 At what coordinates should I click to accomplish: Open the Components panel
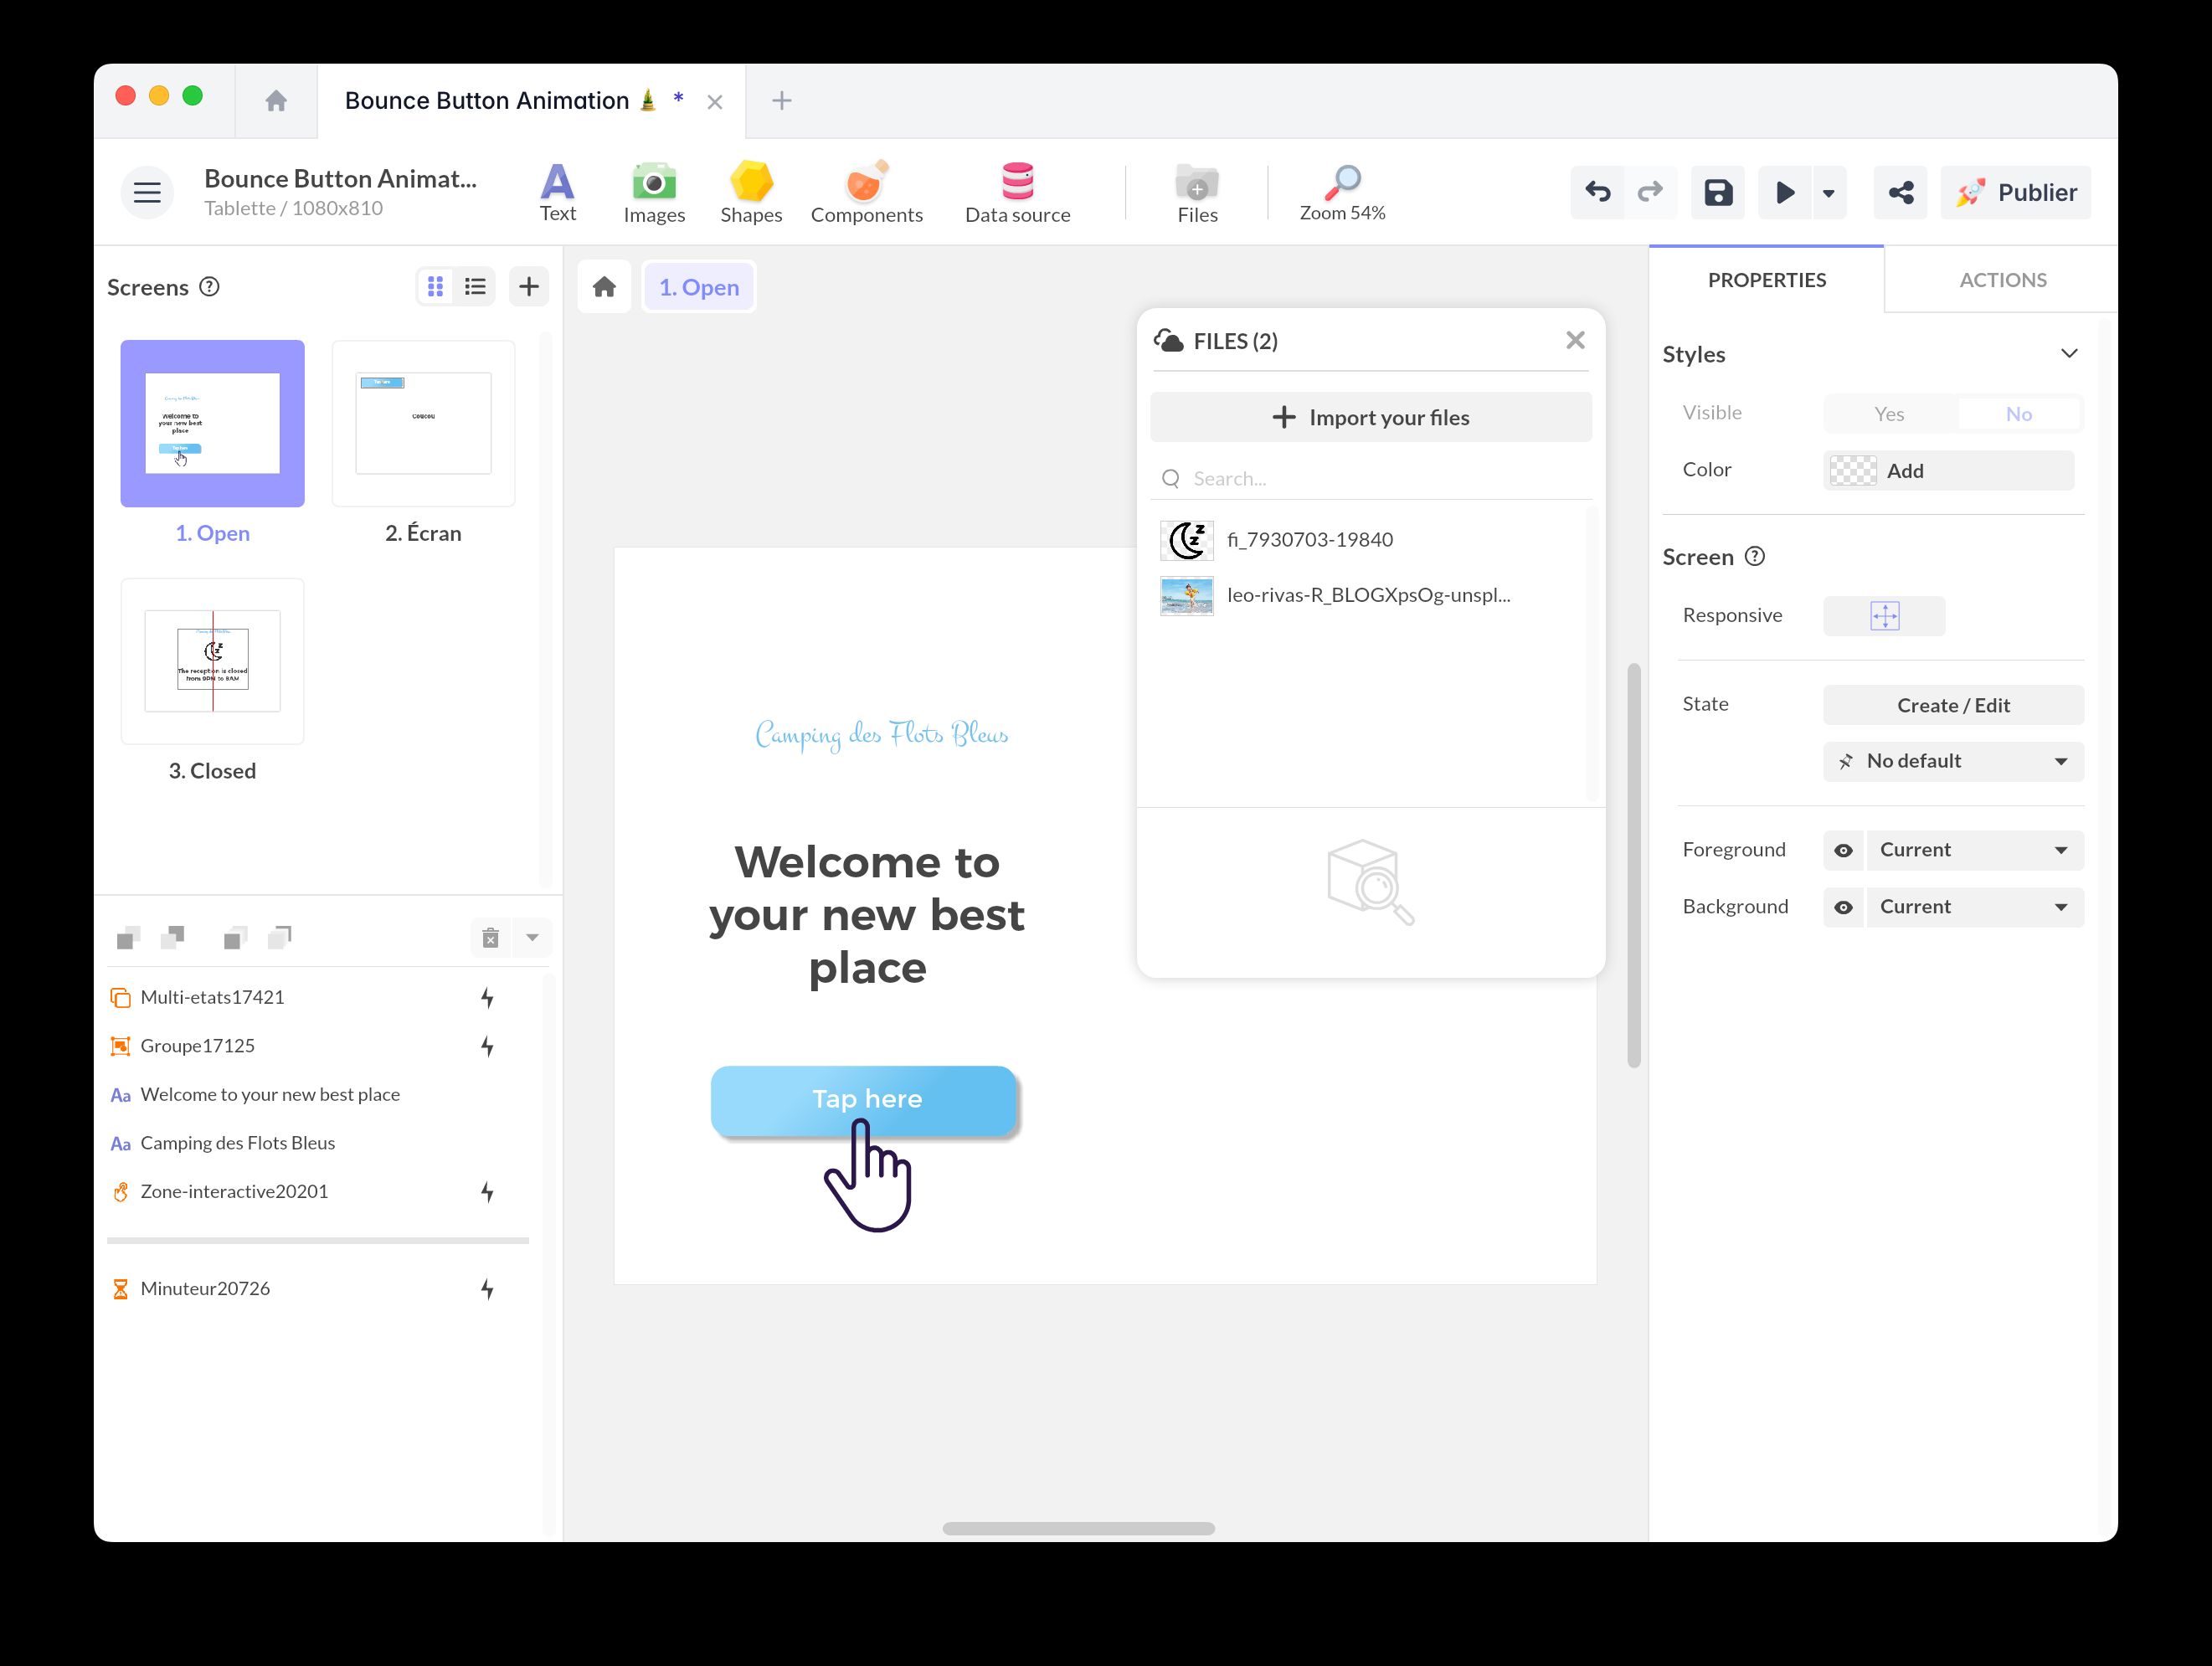point(866,192)
